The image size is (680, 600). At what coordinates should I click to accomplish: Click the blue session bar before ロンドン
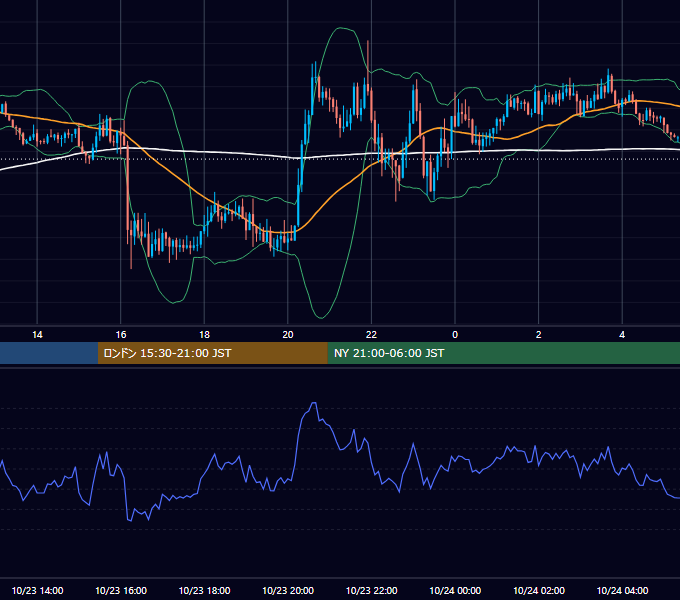49,353
